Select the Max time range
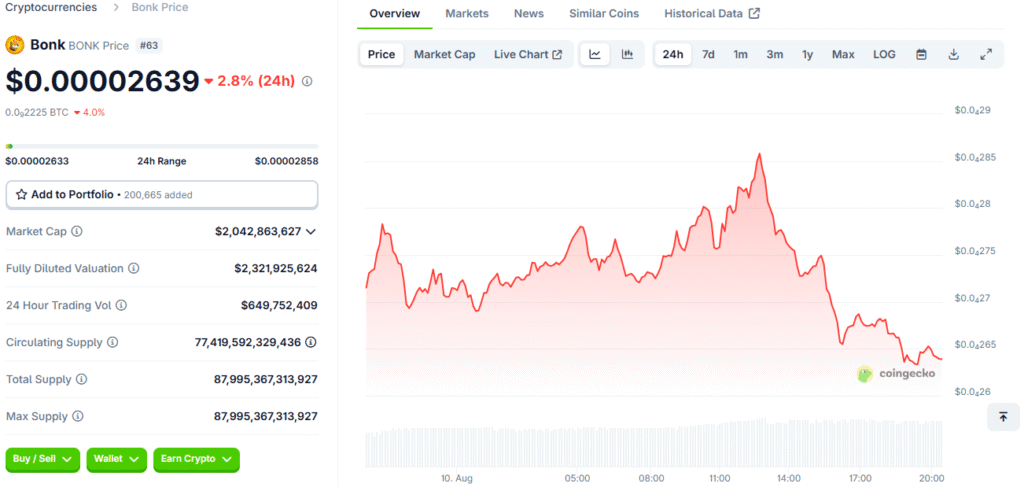 [x=843, y=55]
